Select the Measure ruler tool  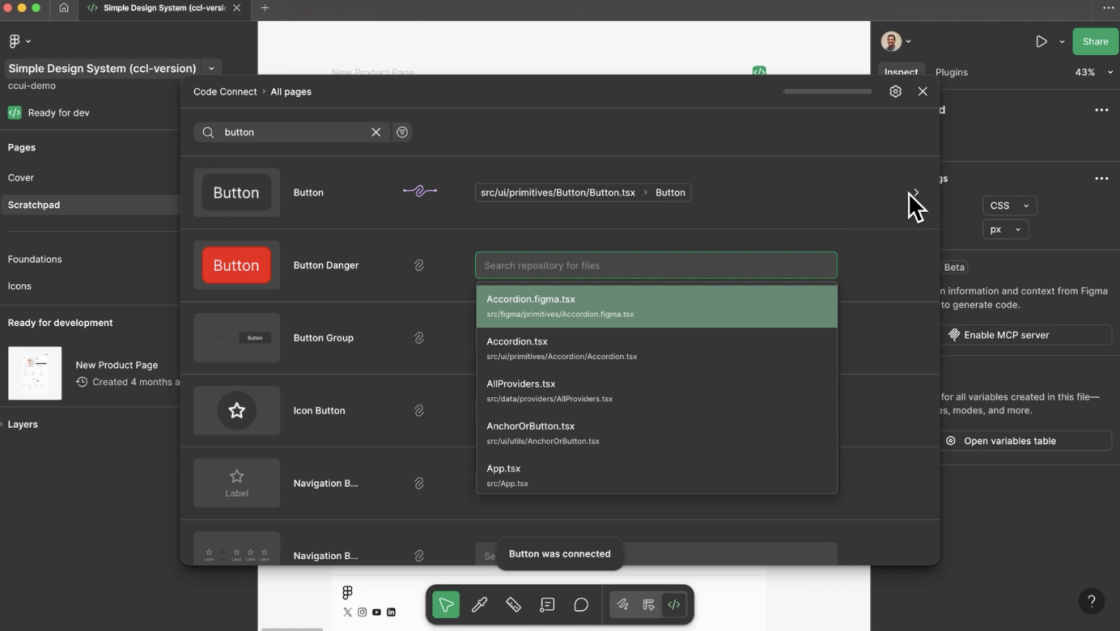pyautogui.click(x=513, y=605)
